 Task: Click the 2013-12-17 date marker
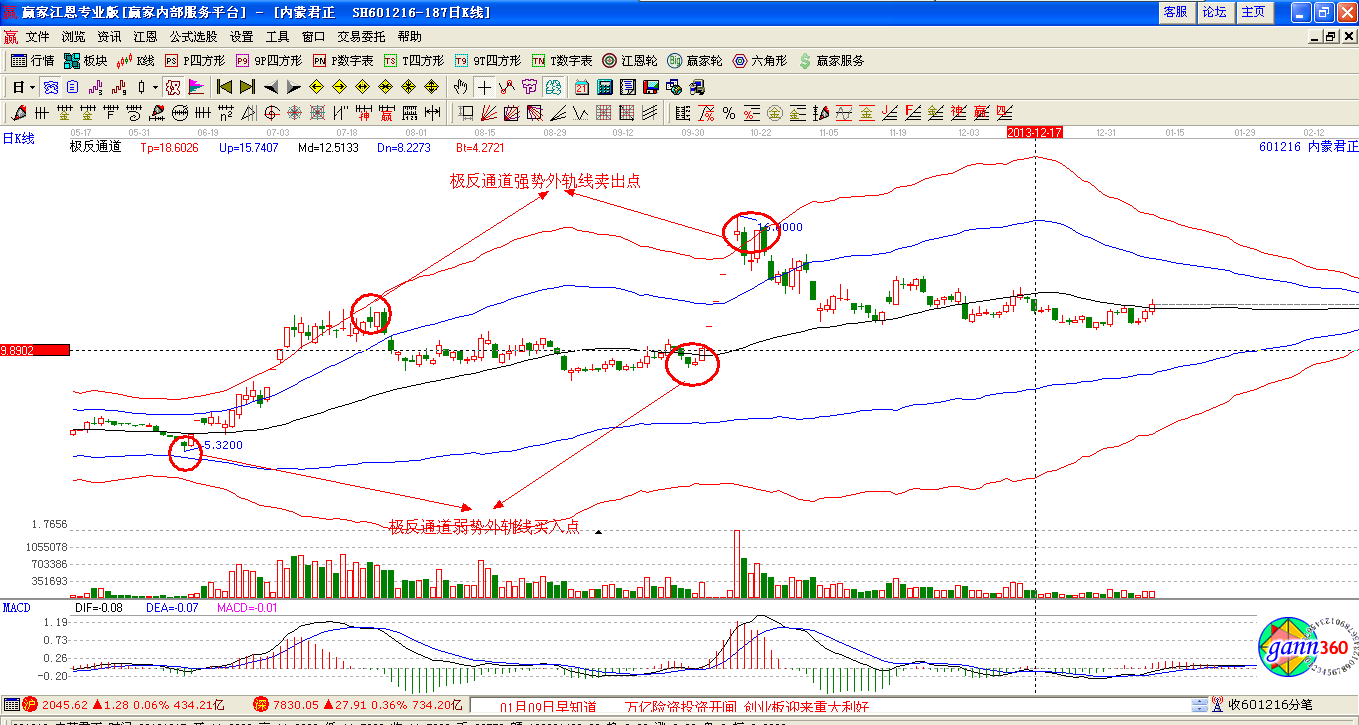coord(1034,132)
